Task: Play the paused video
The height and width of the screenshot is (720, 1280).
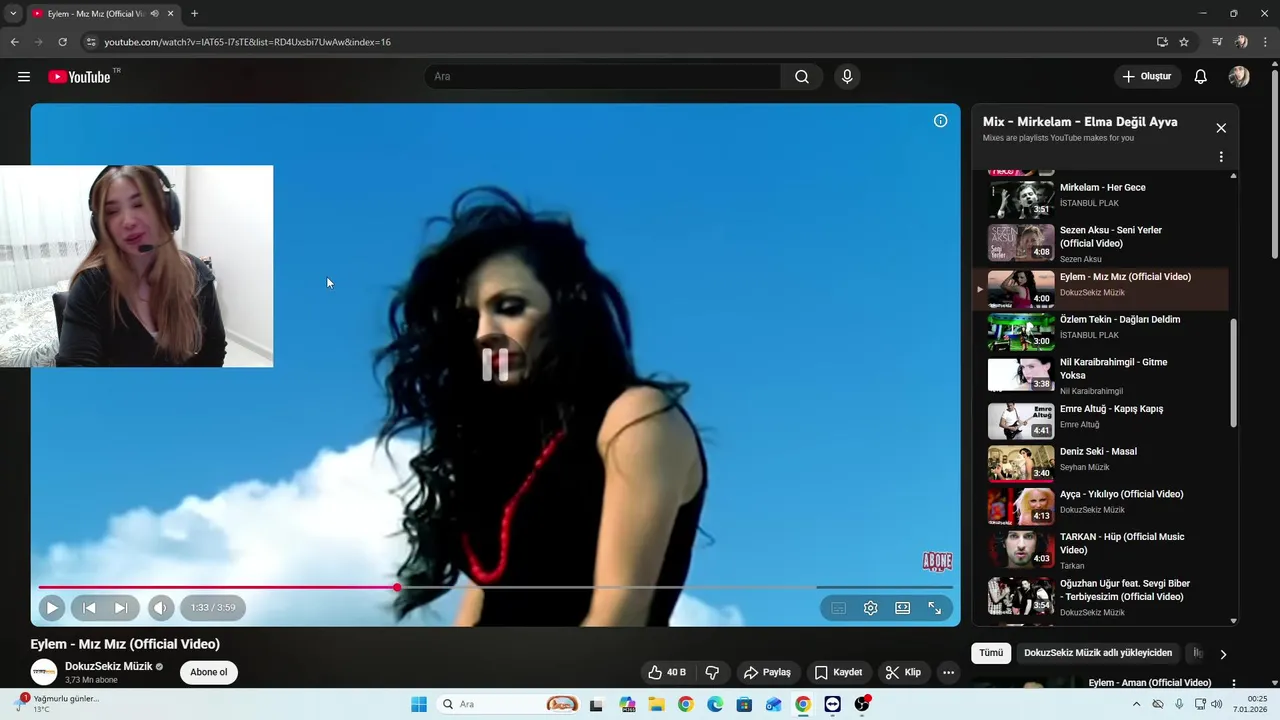Action: point(52,607)
